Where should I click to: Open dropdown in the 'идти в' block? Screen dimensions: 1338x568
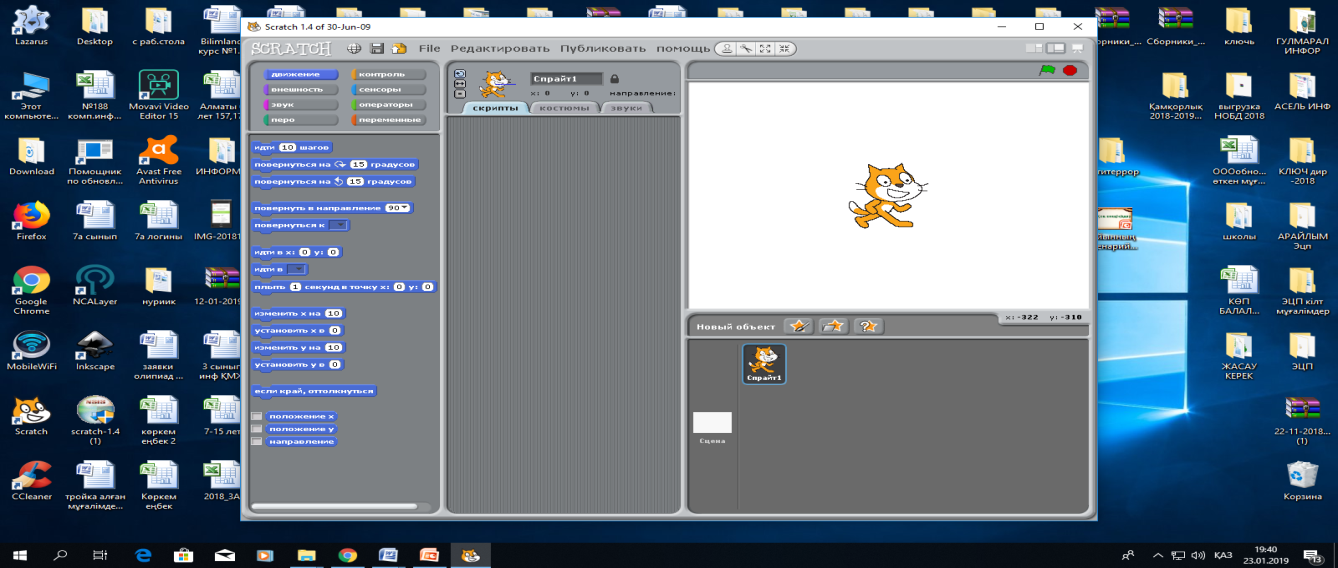(x=297, y=269)
